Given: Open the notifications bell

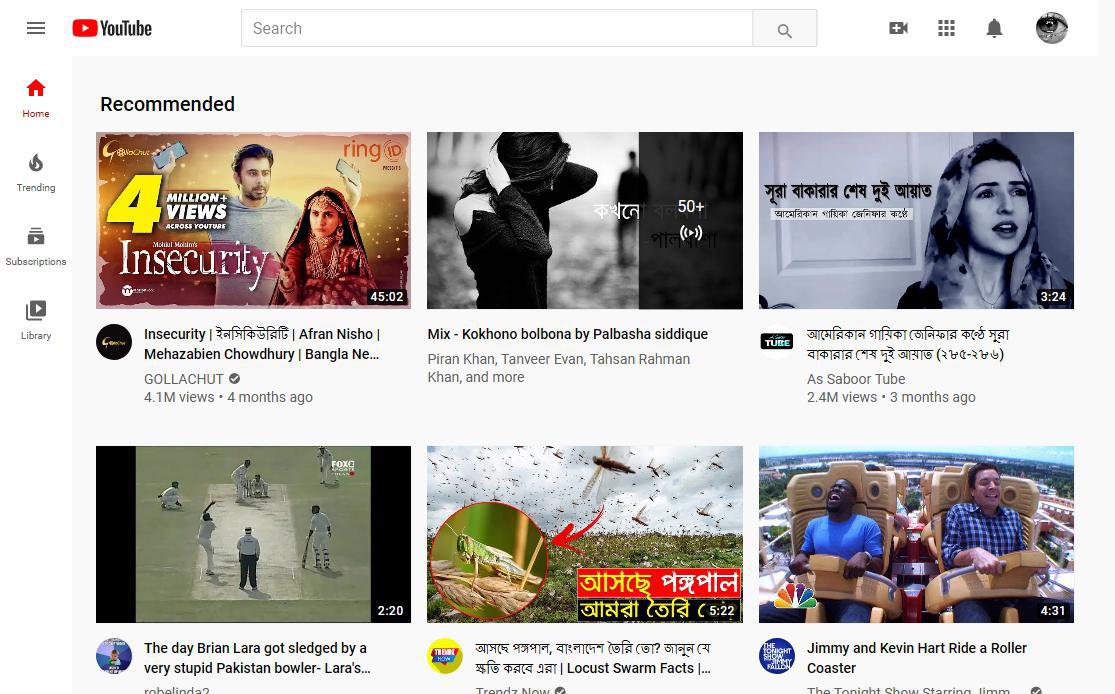Looking at the screenshot, I should (x=994, y=28).
